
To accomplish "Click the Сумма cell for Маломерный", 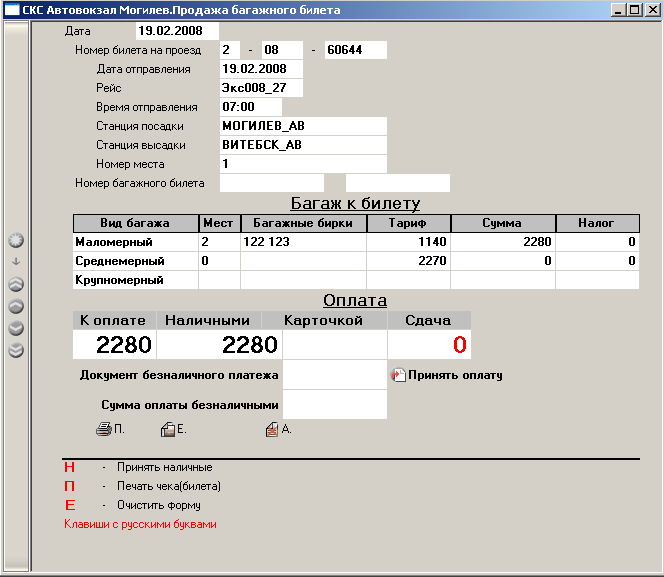I will 503,242.
